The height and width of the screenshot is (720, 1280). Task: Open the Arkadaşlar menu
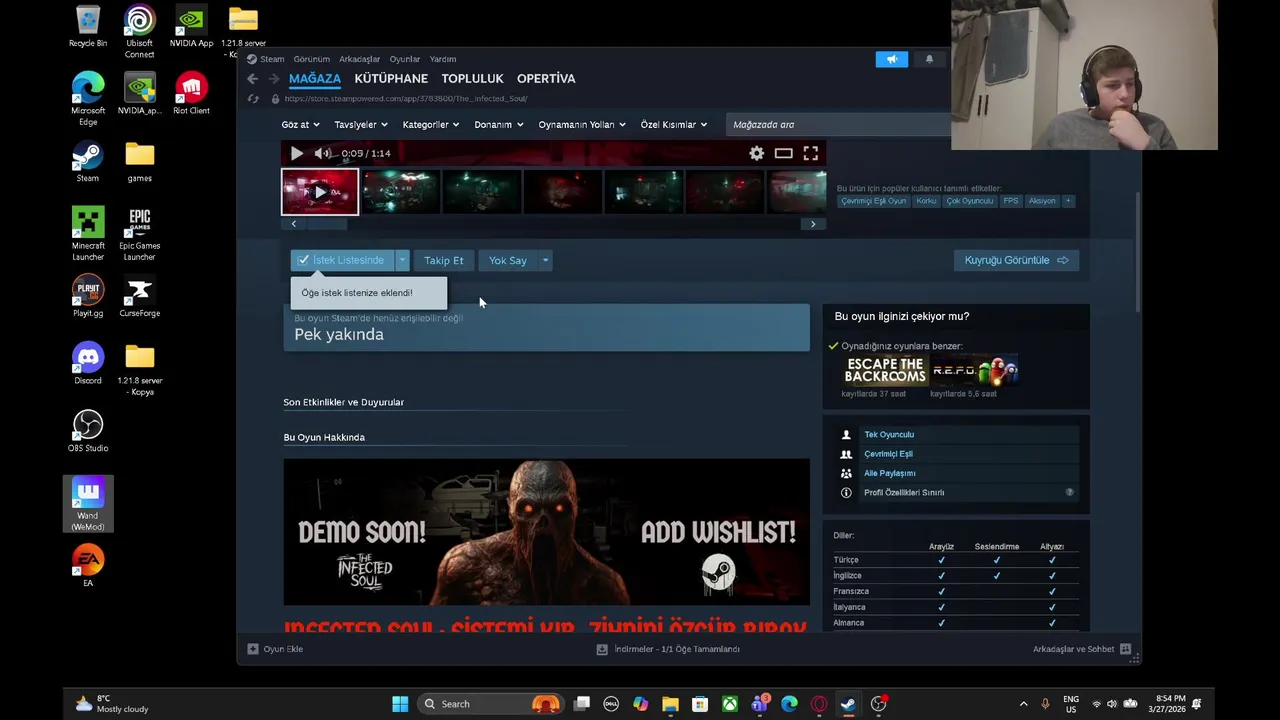tap(359, 59)
